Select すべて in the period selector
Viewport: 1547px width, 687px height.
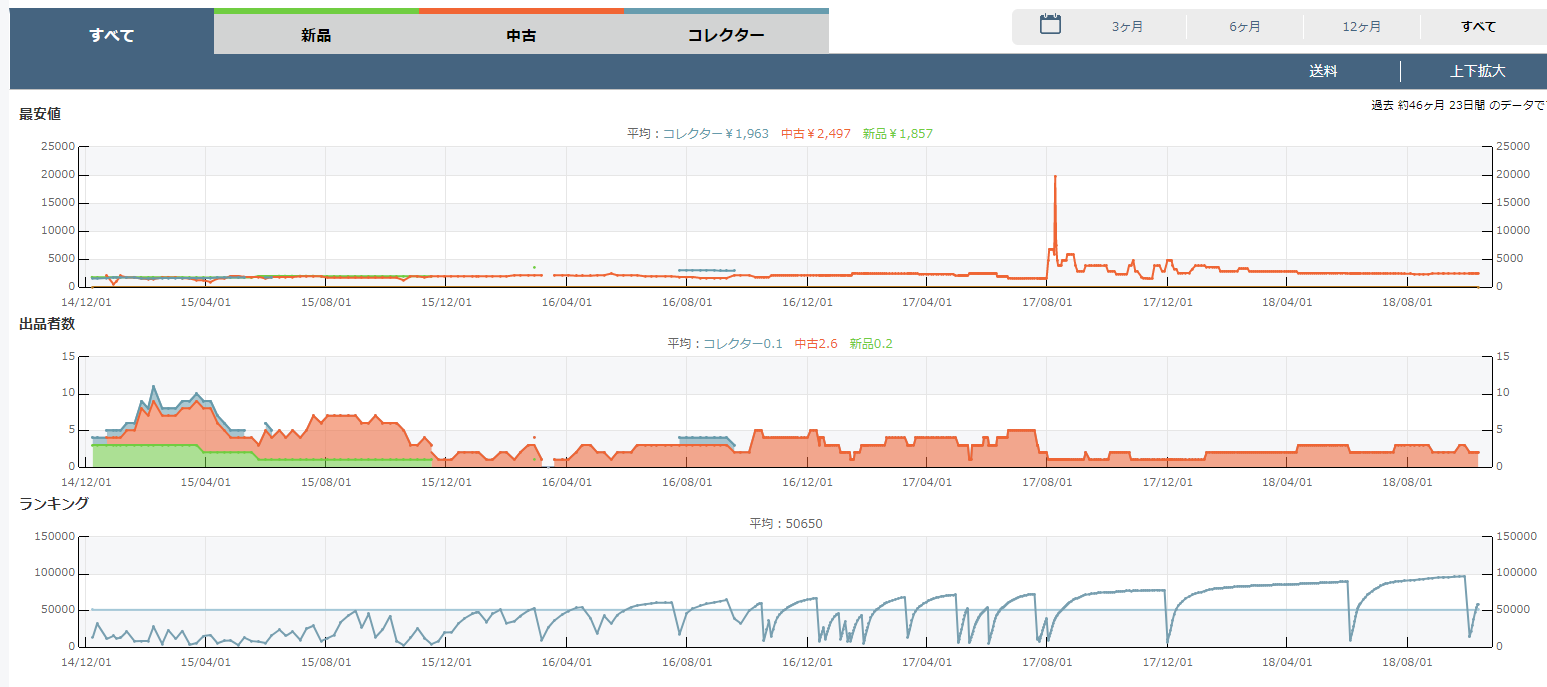pyautogui.click(x=1478, y=27)
